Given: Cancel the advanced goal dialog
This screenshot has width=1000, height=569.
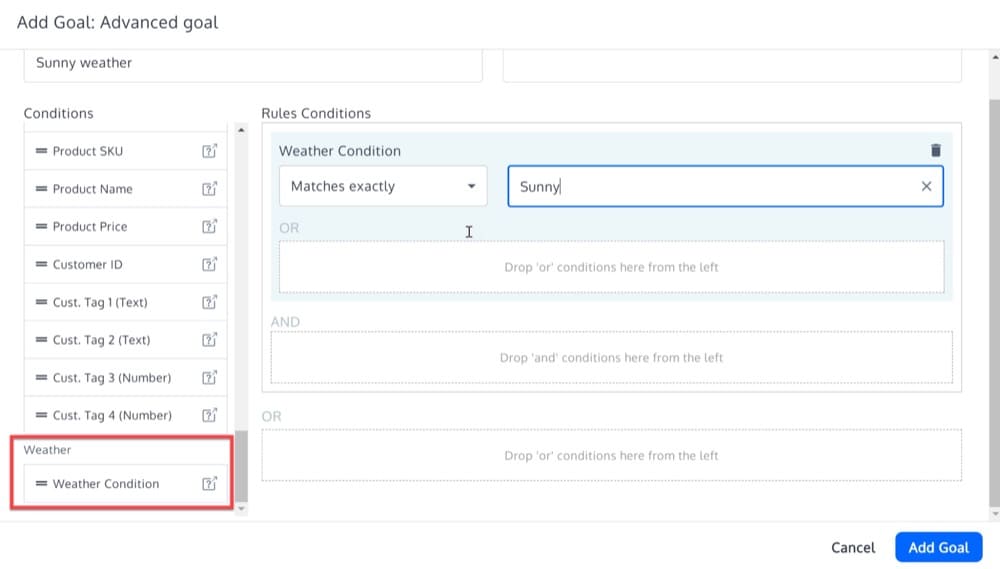Looking at the screenshot, I should point(853,547).
